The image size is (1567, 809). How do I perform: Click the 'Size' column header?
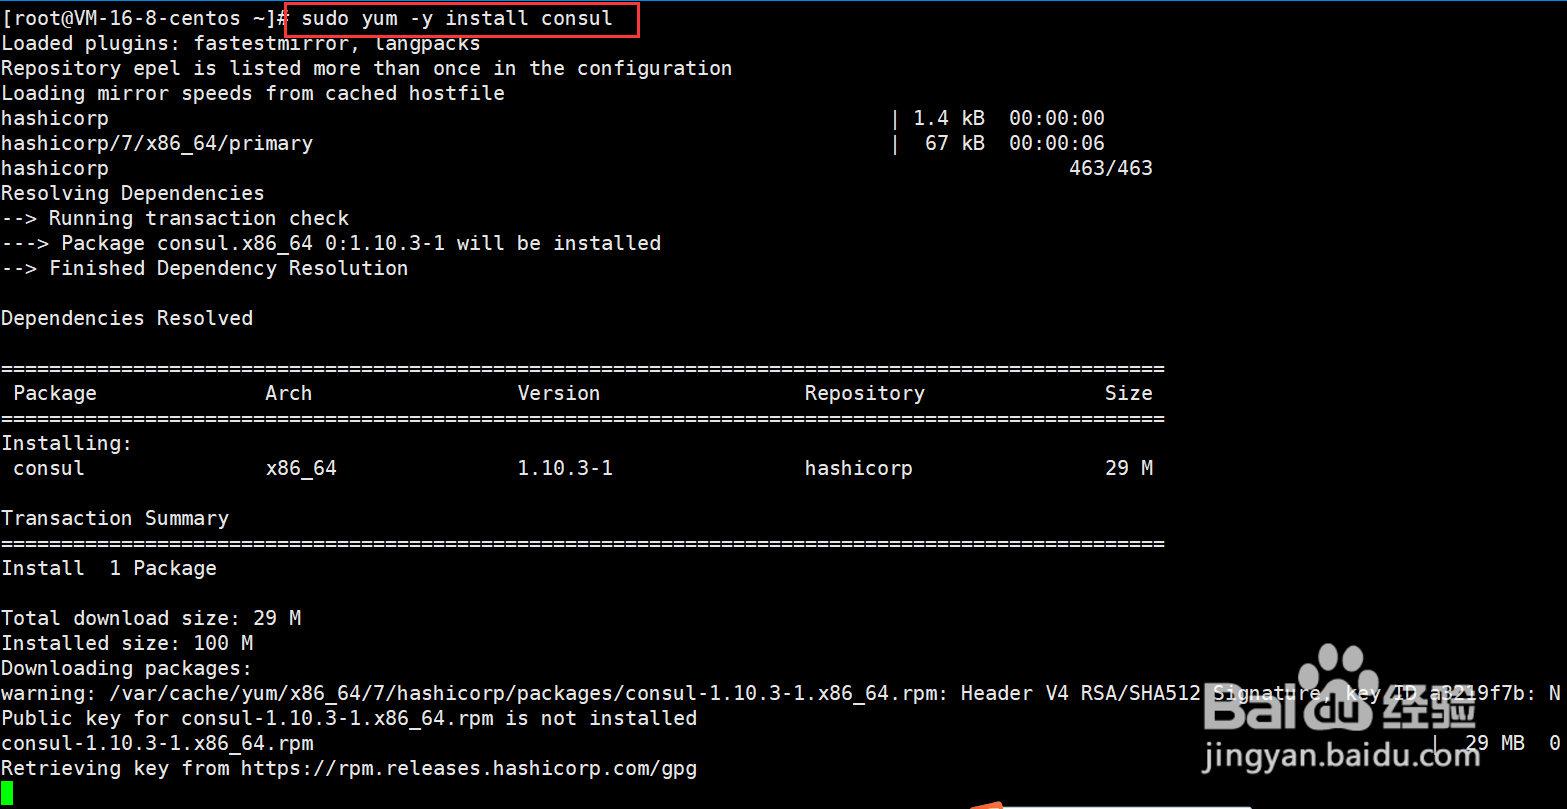coord(1129,394)
